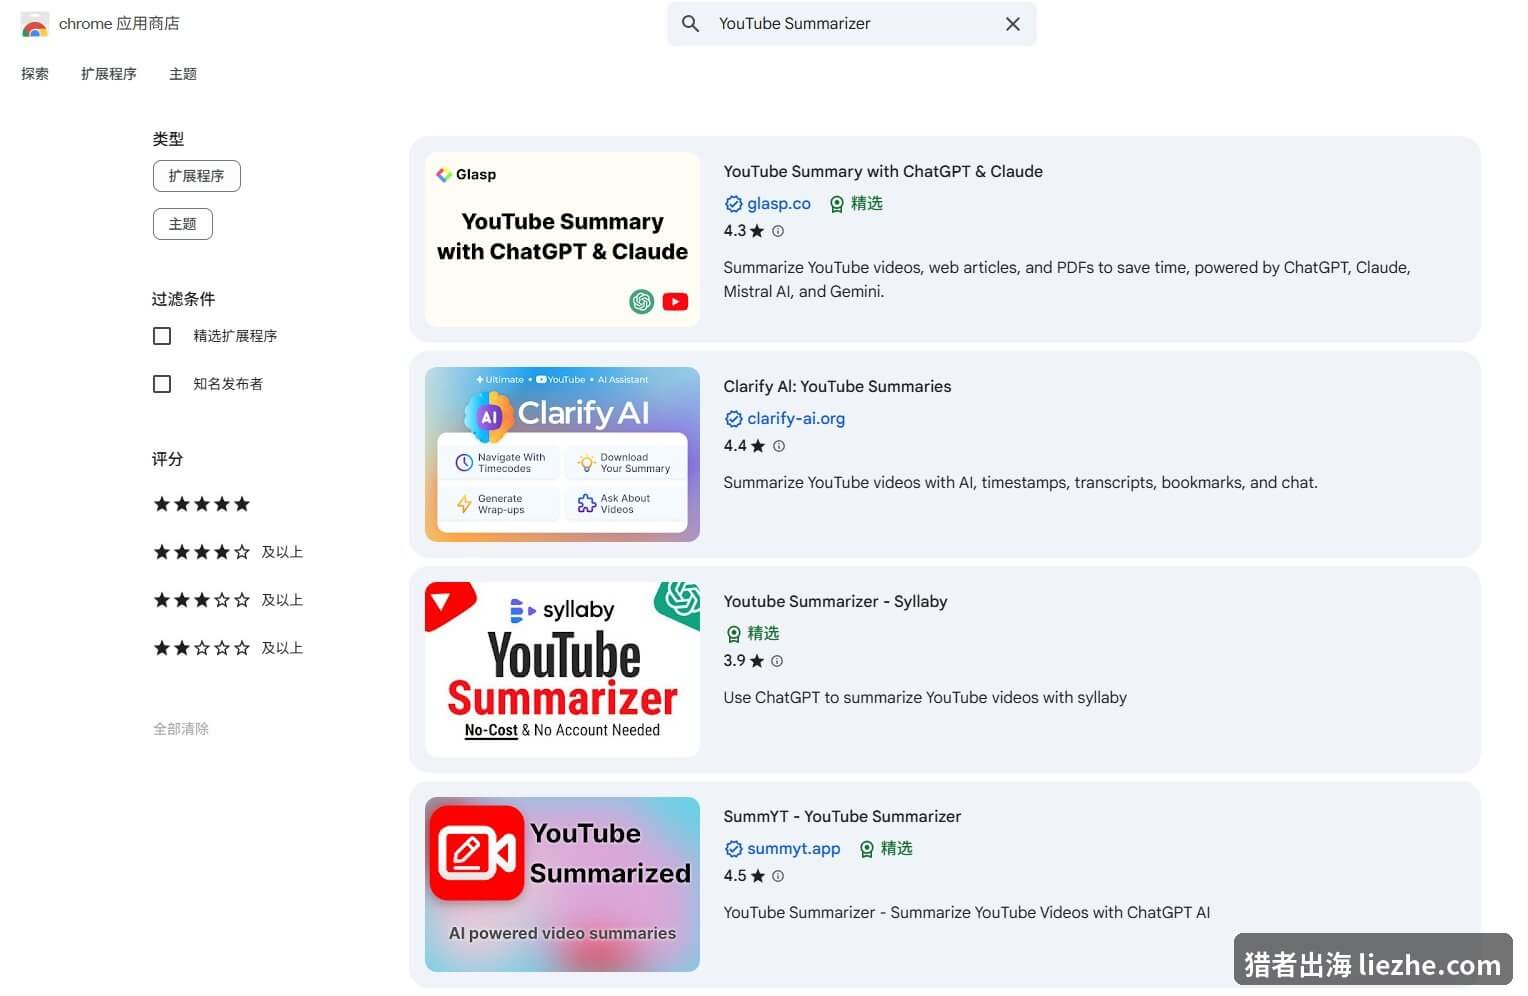Click the verified badge icon beside clarify-ai.org
1528x996 pixels.
[x=734, y=419]
